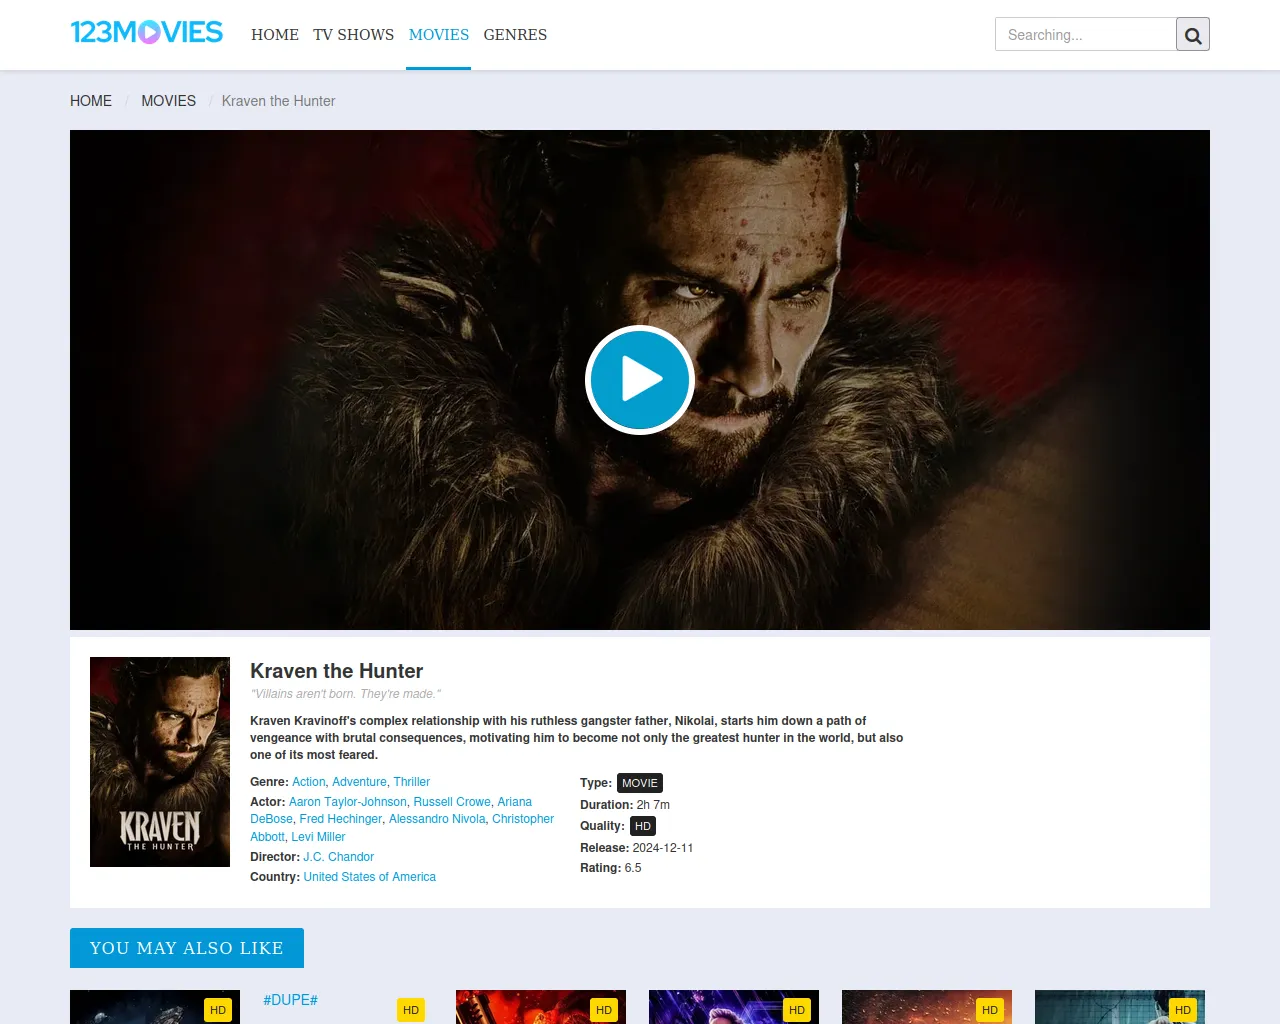Open actor Alessandro Nivola's page
Screen dimensions: 1280x1024
click(437, 819)
